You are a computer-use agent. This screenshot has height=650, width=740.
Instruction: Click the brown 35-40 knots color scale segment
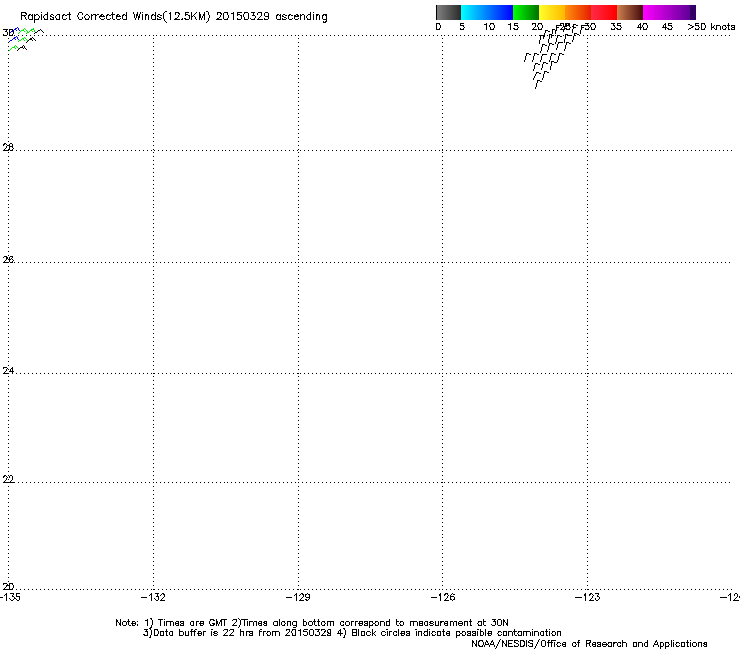tap(630, 12)
